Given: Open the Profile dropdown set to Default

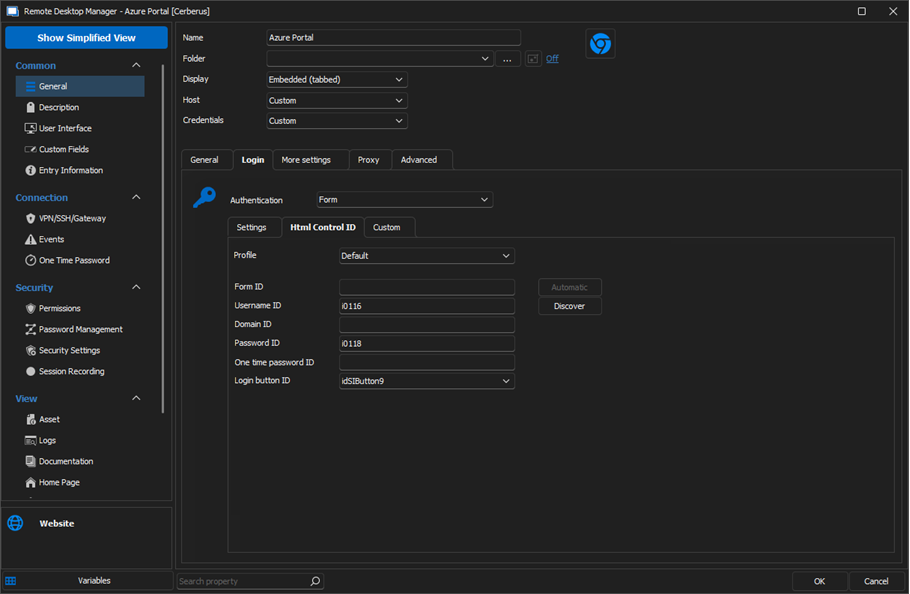Looking at the screenshot, I should (x=427, y=256).
